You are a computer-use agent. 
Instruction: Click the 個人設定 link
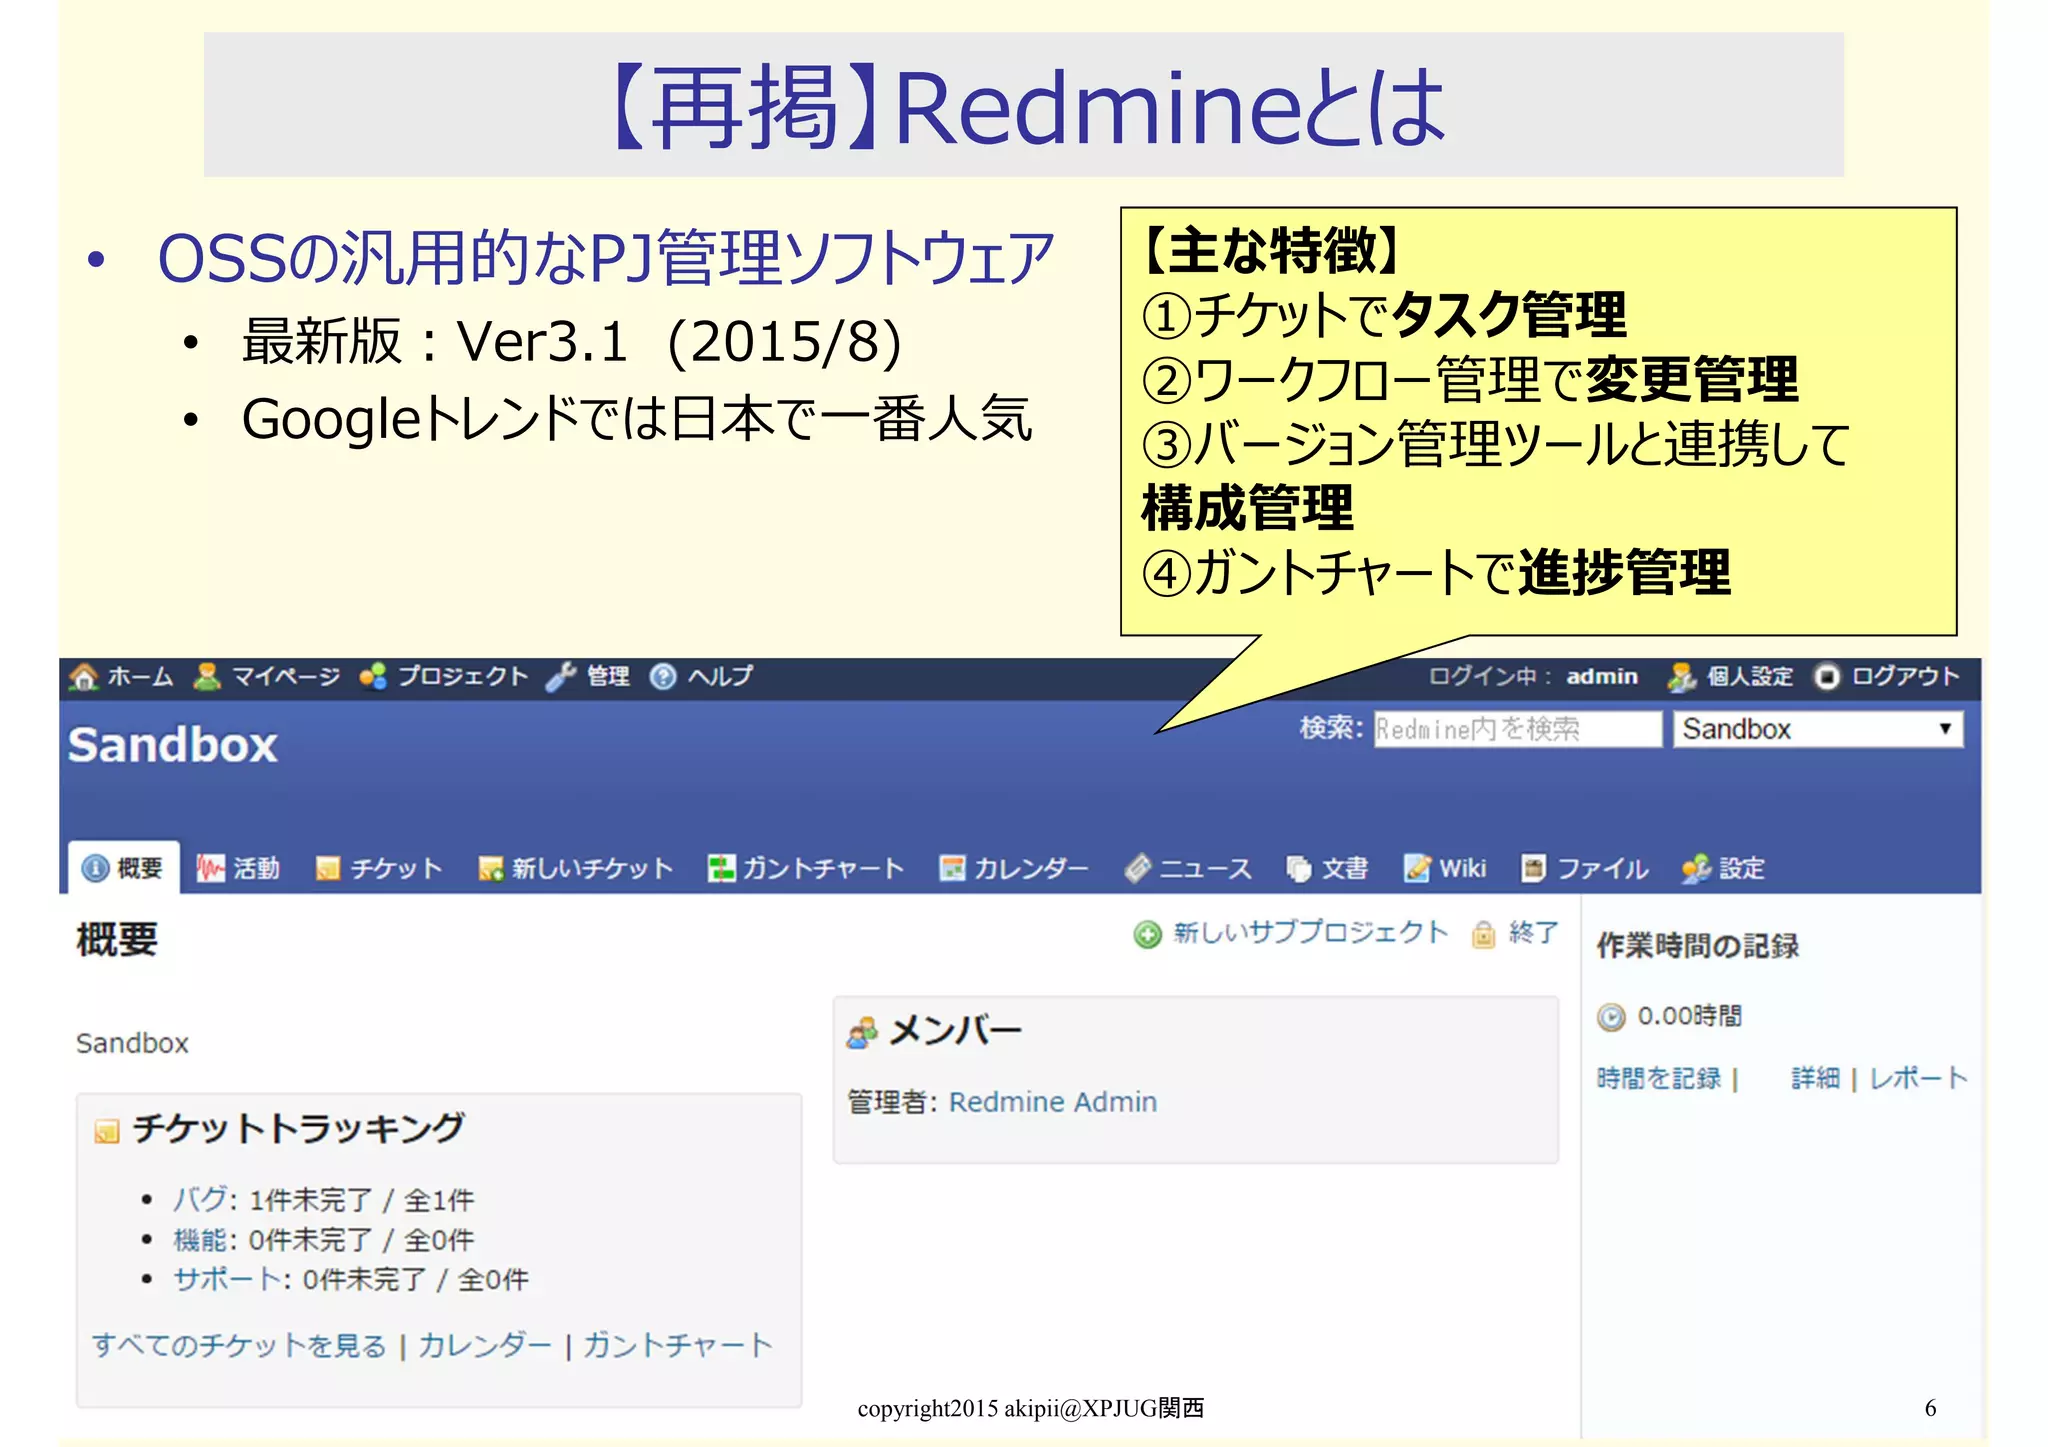pos(1750,677)
